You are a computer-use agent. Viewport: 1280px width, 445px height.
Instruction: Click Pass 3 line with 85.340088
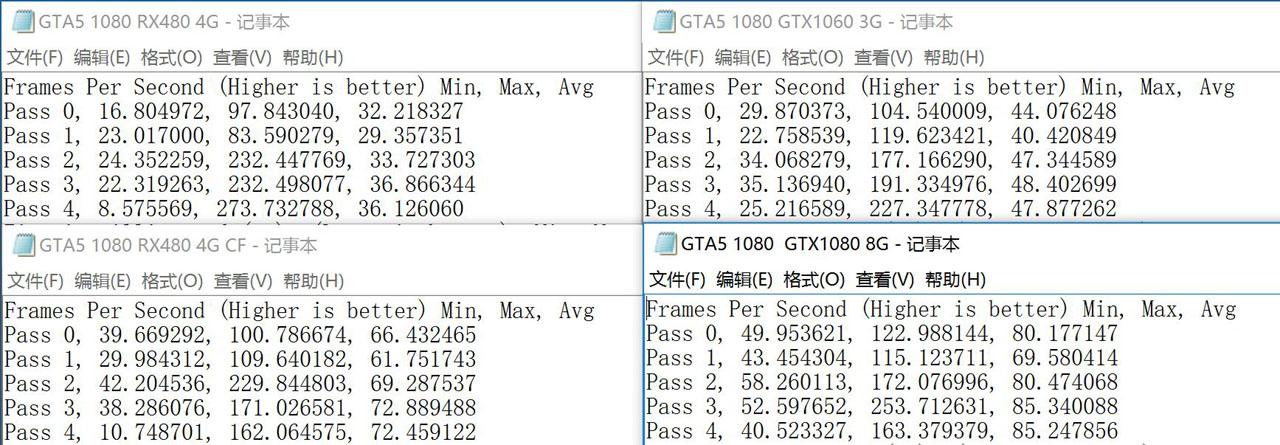(x=883, y=406)
